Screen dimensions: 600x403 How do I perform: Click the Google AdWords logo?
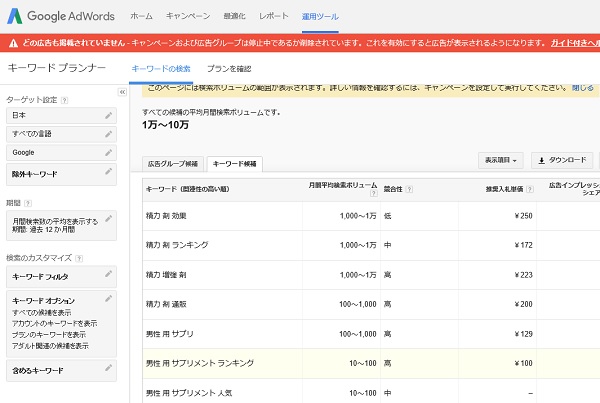61,16
